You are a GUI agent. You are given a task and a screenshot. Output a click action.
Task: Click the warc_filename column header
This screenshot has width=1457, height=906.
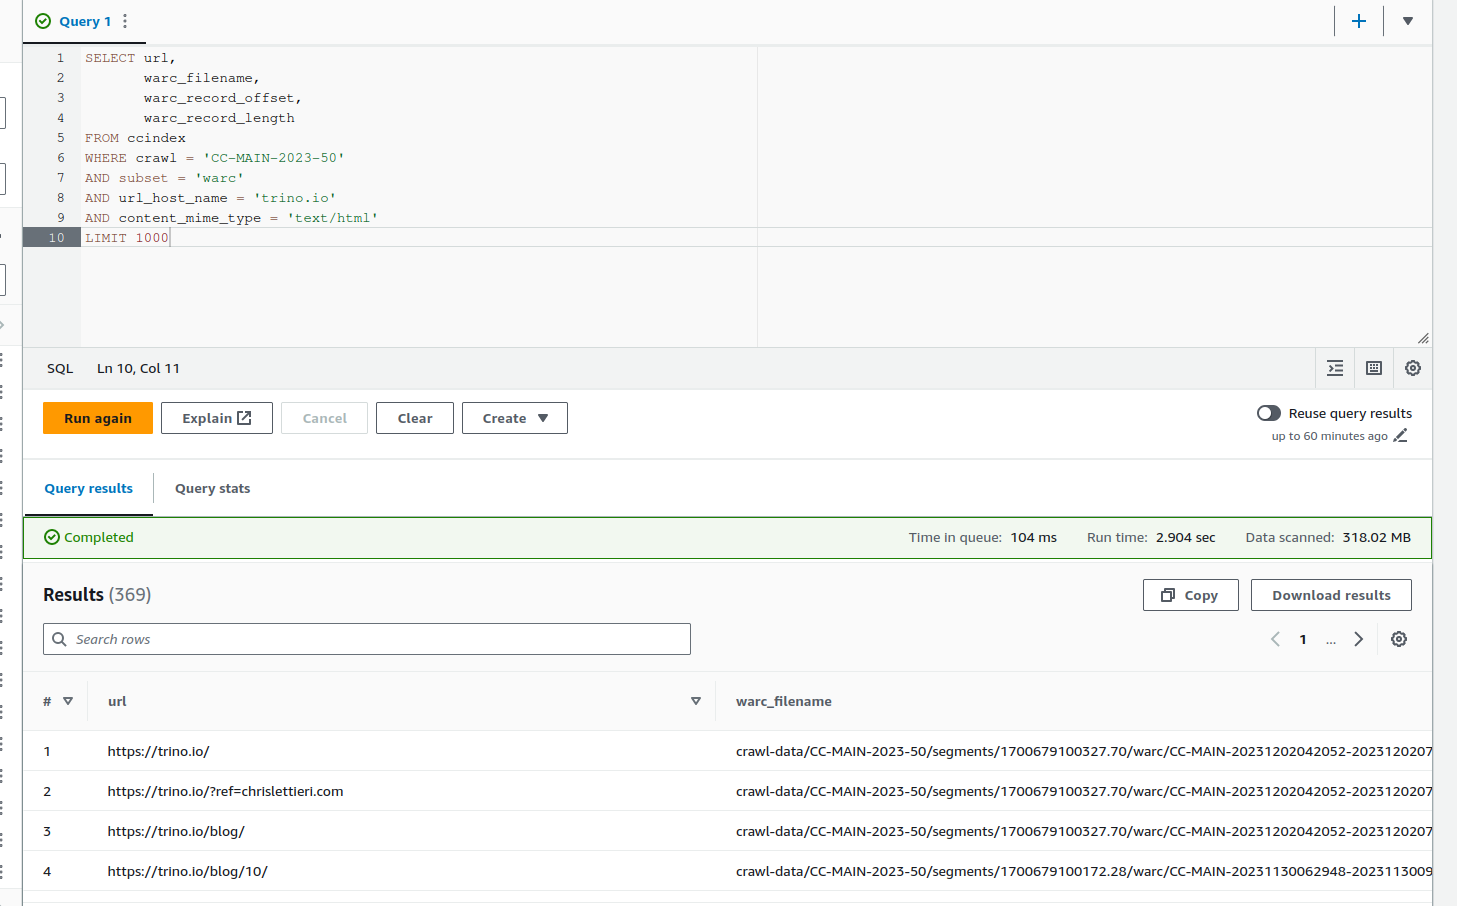tap(784, 701)
